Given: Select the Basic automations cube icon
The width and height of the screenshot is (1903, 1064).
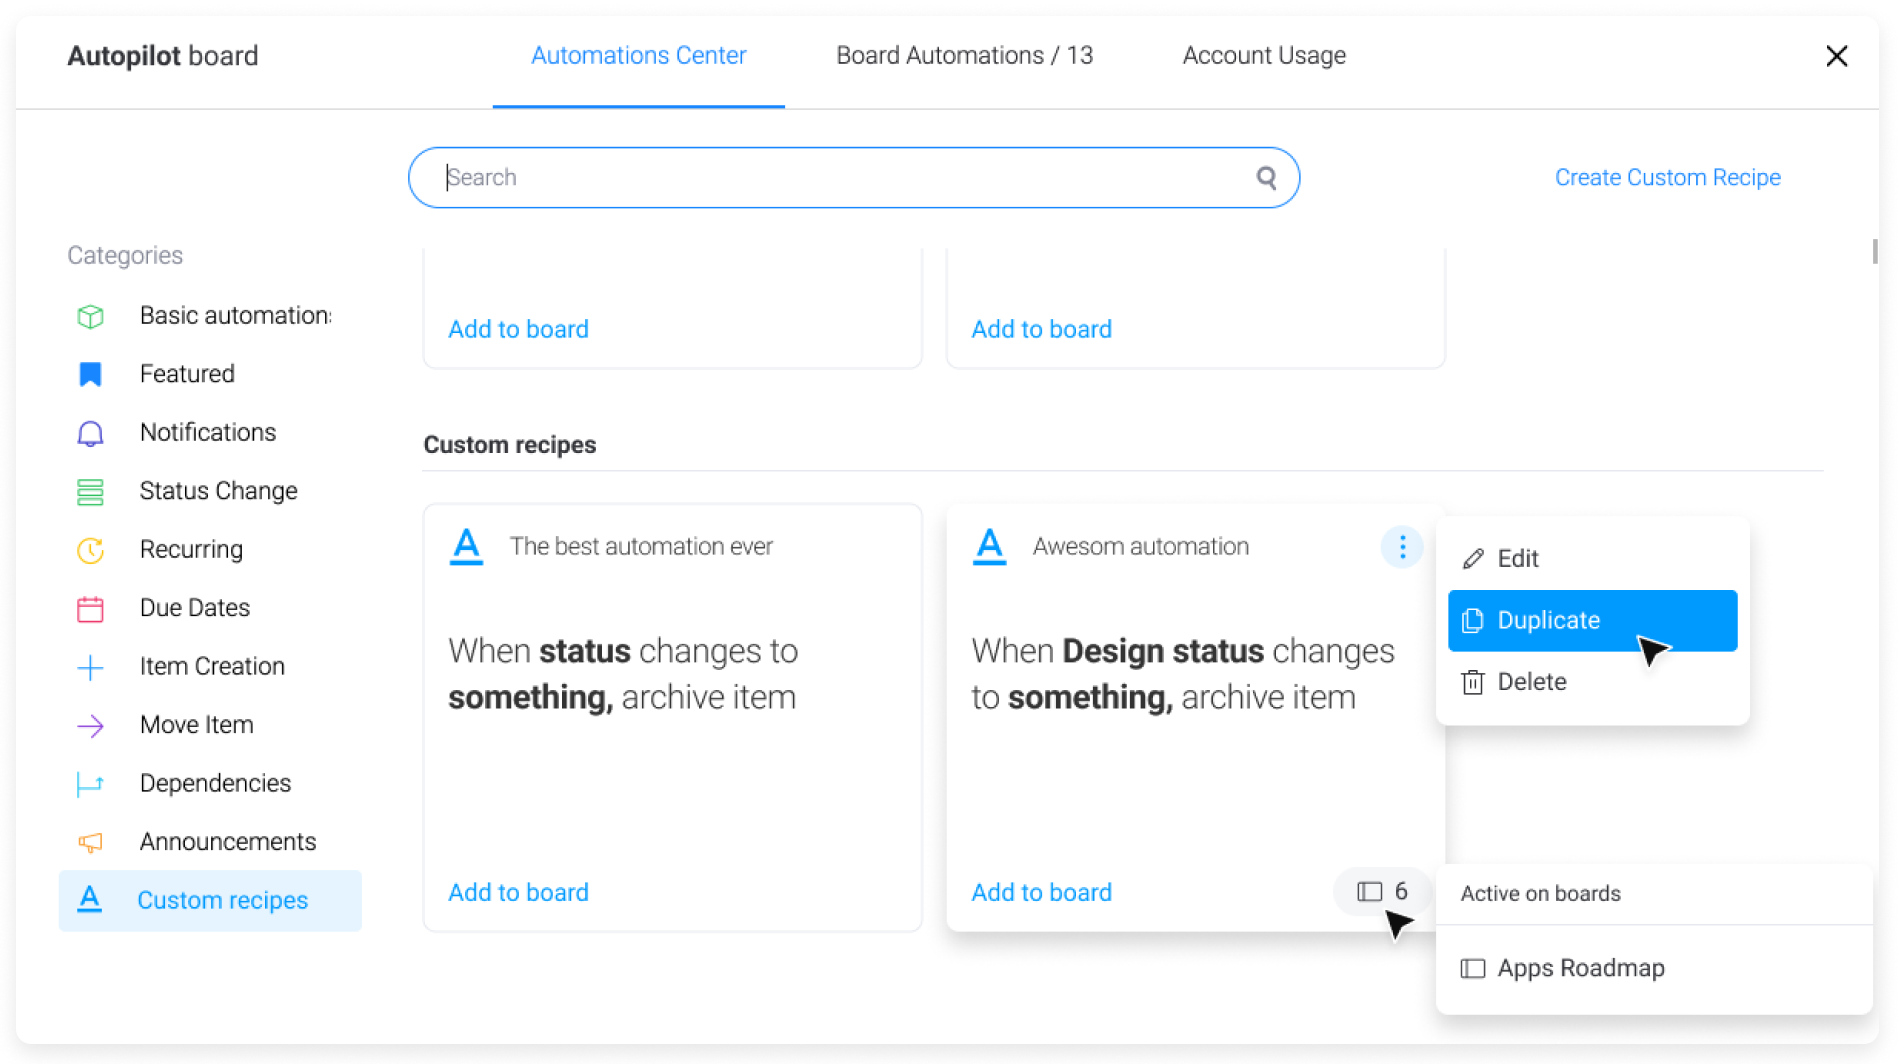Looking at the screenshot, I should (91, 315).
